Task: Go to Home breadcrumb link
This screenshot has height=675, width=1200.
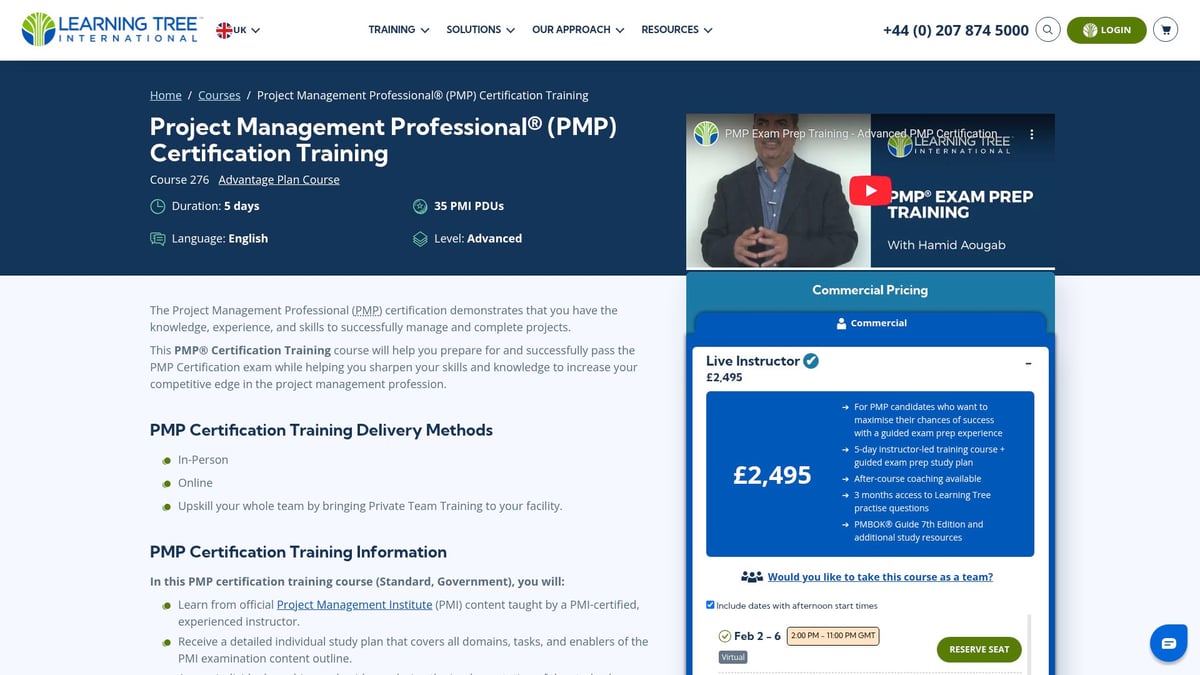Action: point(166,96)
